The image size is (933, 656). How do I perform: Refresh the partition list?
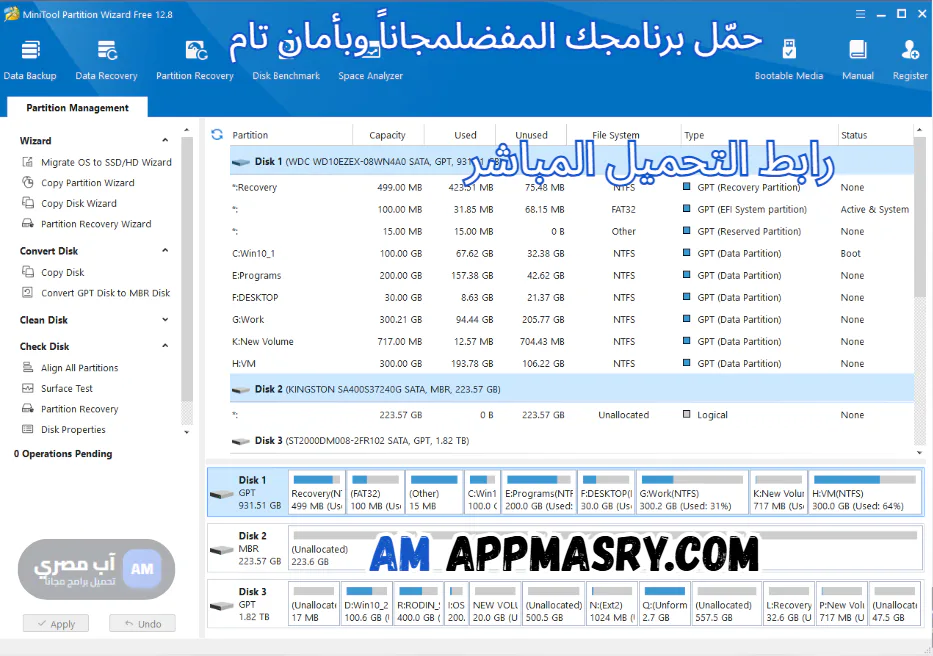click(217, 135)
